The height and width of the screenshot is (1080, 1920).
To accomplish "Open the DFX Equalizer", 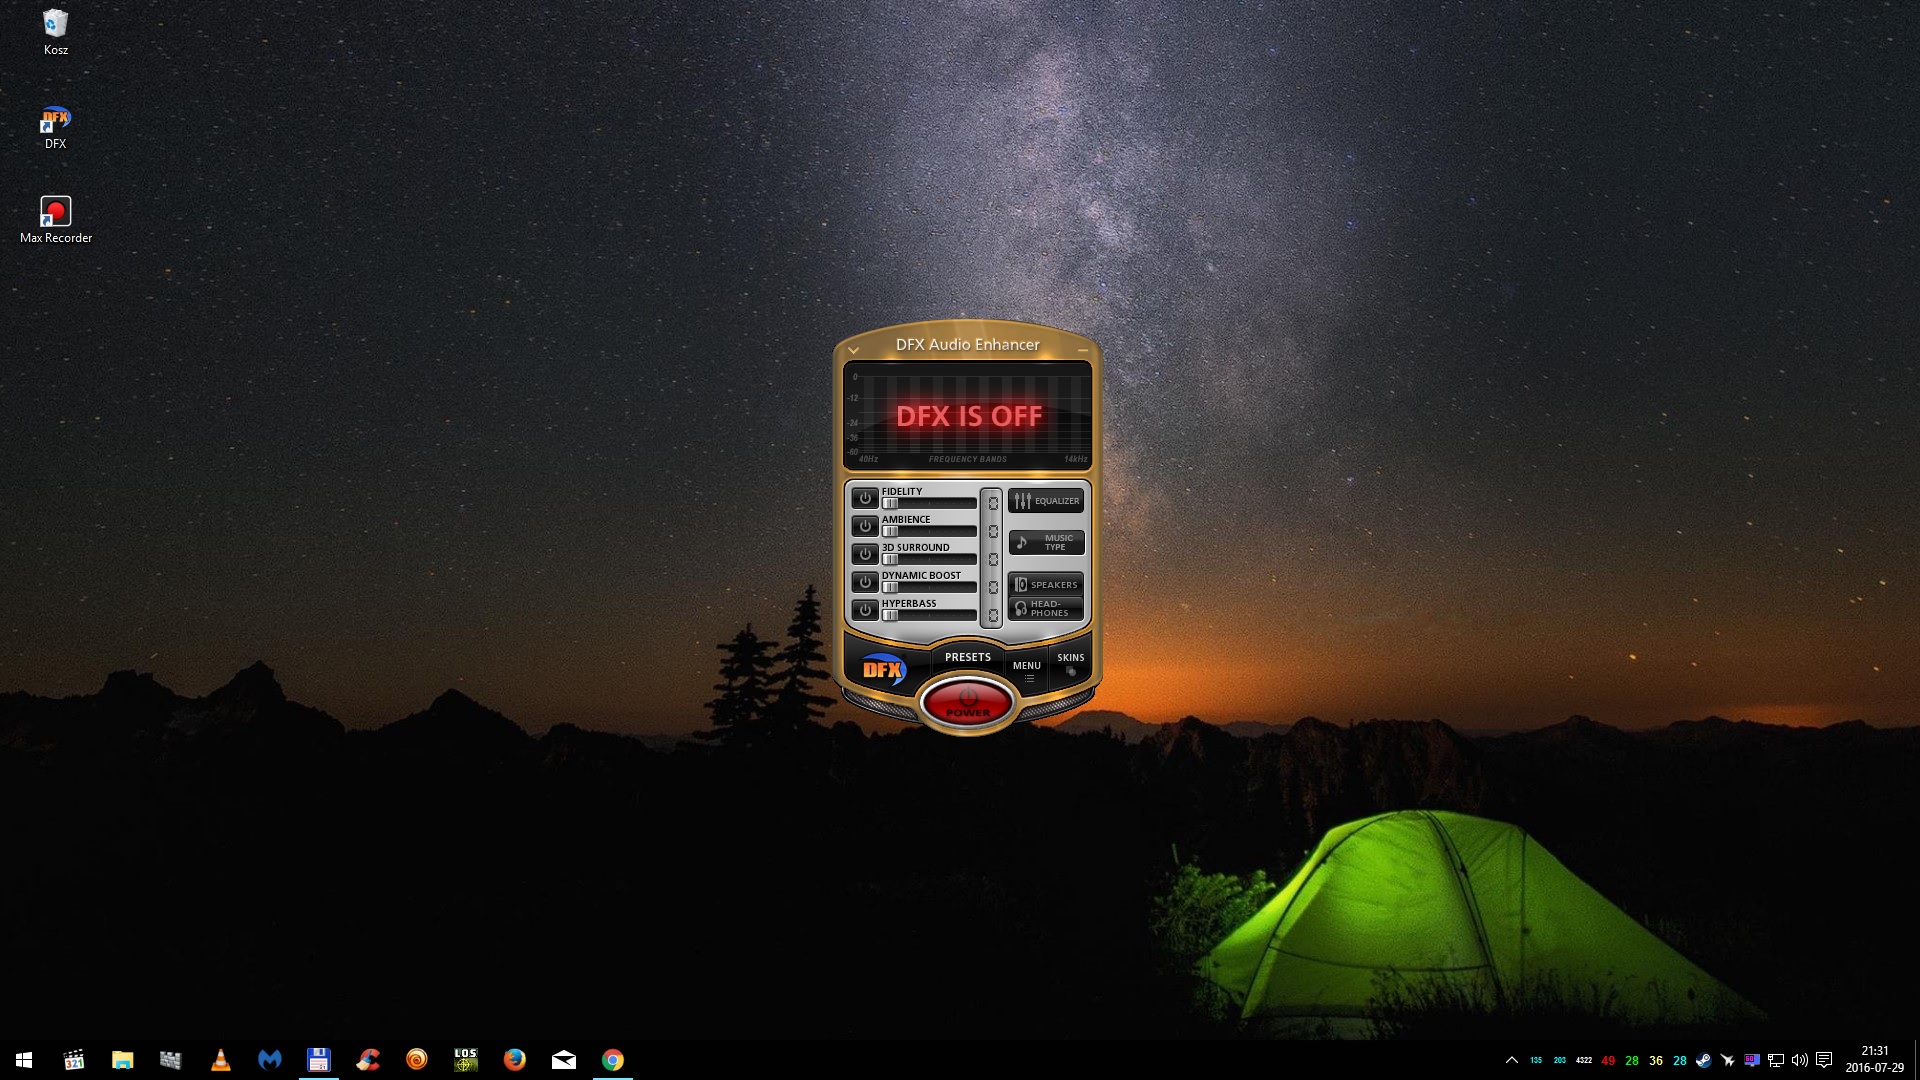I will point(1046,501).
